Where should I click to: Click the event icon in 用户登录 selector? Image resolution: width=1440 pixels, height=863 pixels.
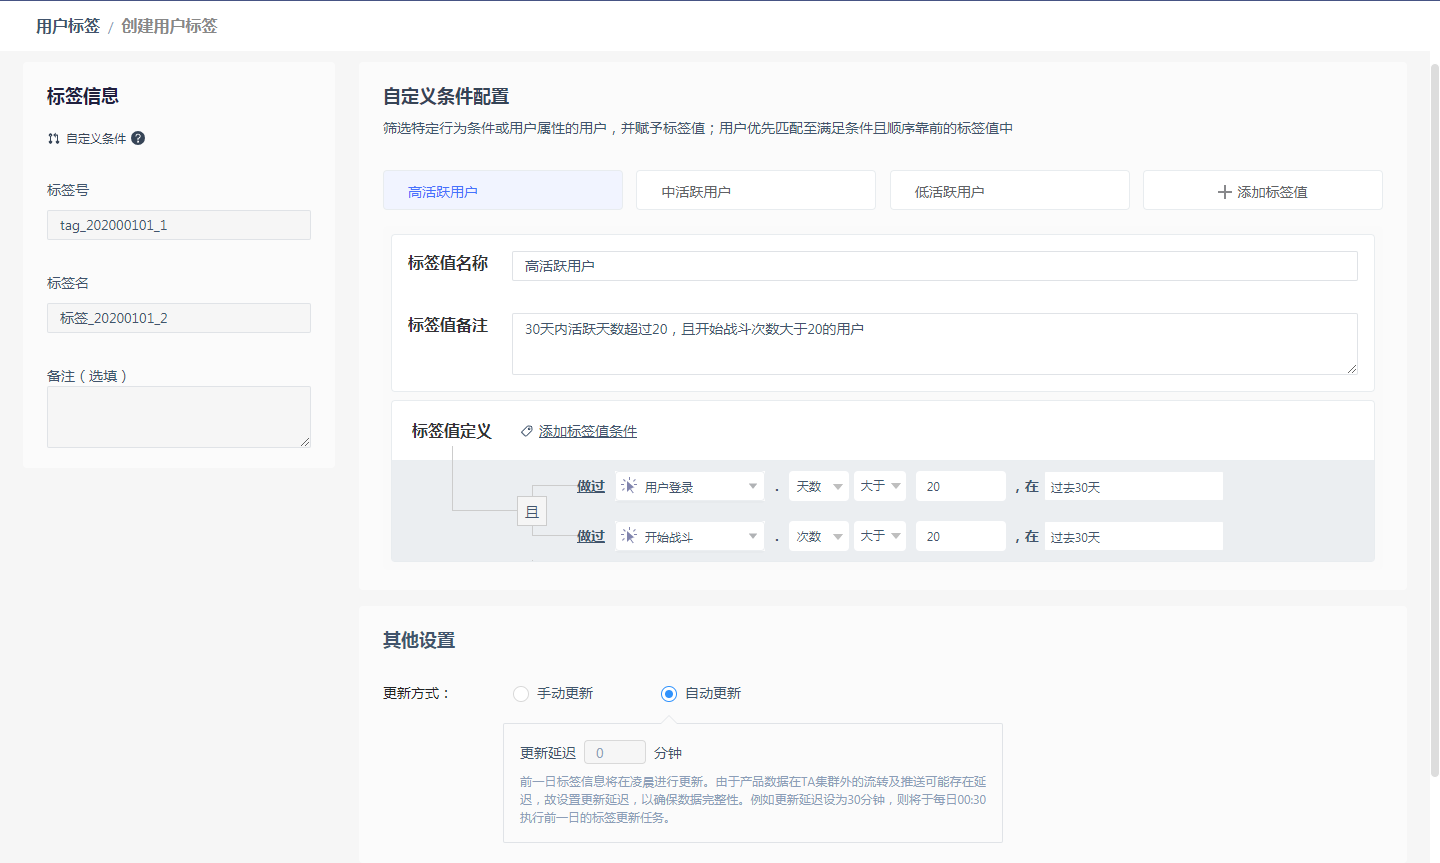[x=629, y=486]
